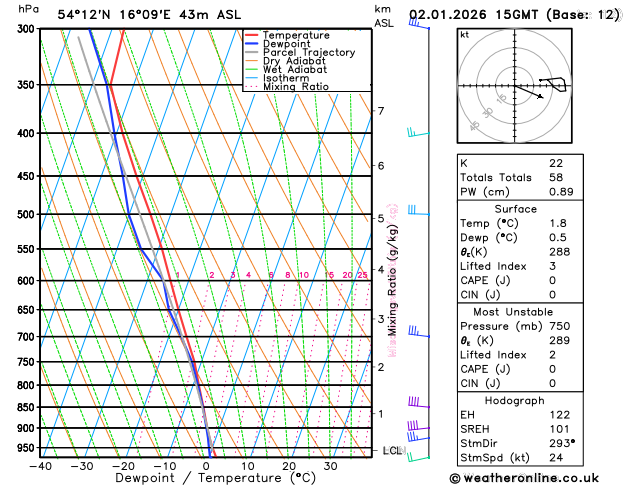The image size is (629, 486).
Task: Click the purple wind barb at 900 hPa
Action: [418, 425]
